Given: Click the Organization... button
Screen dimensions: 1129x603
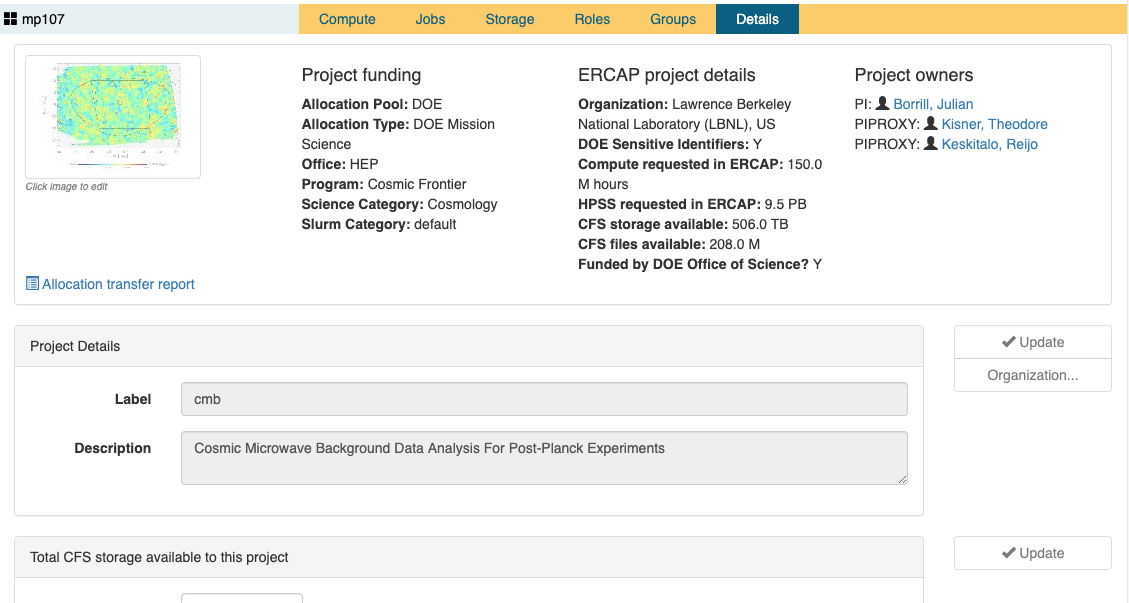Looking at the screenshot, I should coord(1032,375).
